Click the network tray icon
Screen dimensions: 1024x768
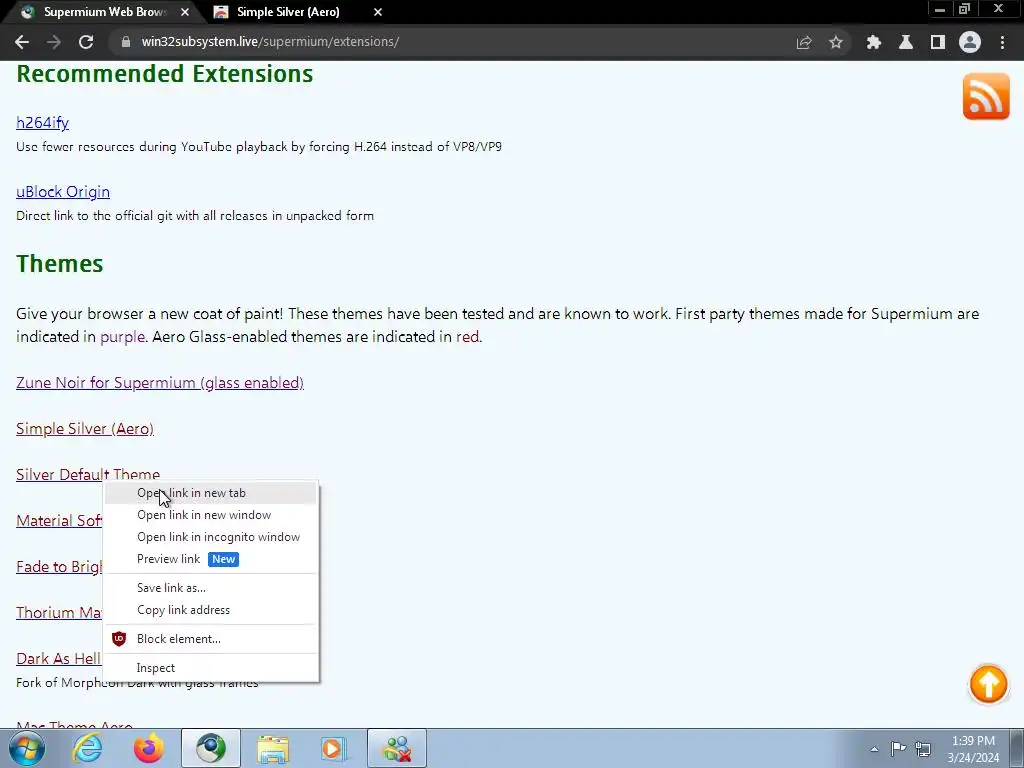923,748
